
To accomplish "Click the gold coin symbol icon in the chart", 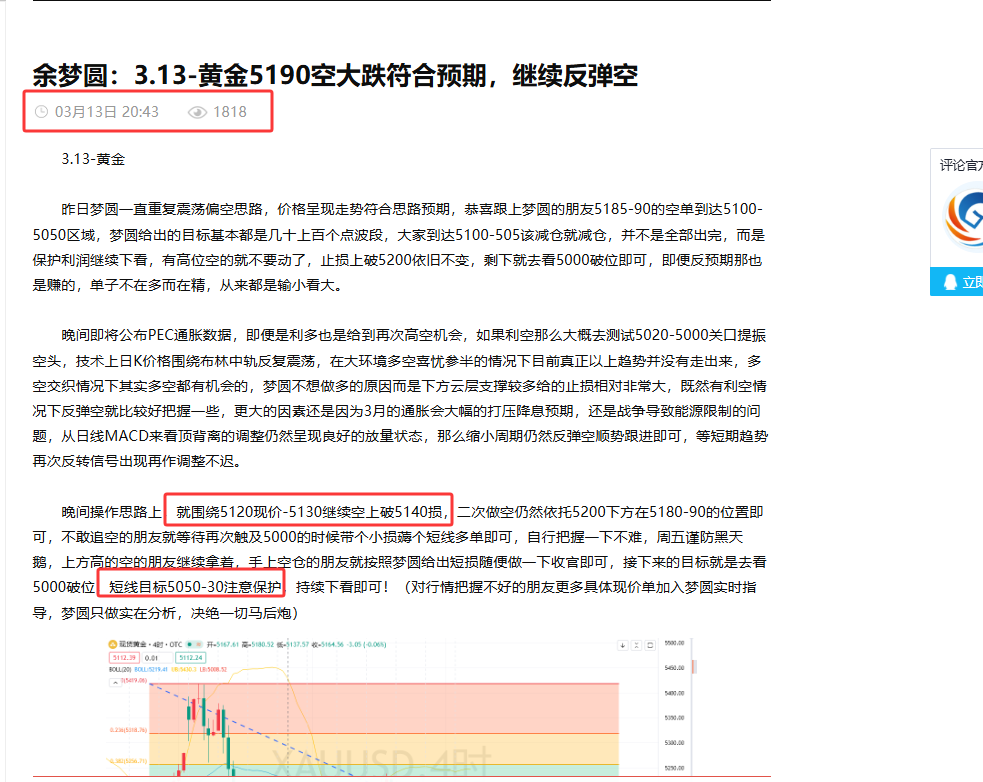I will pyautogui.click(x=112, y=644).
